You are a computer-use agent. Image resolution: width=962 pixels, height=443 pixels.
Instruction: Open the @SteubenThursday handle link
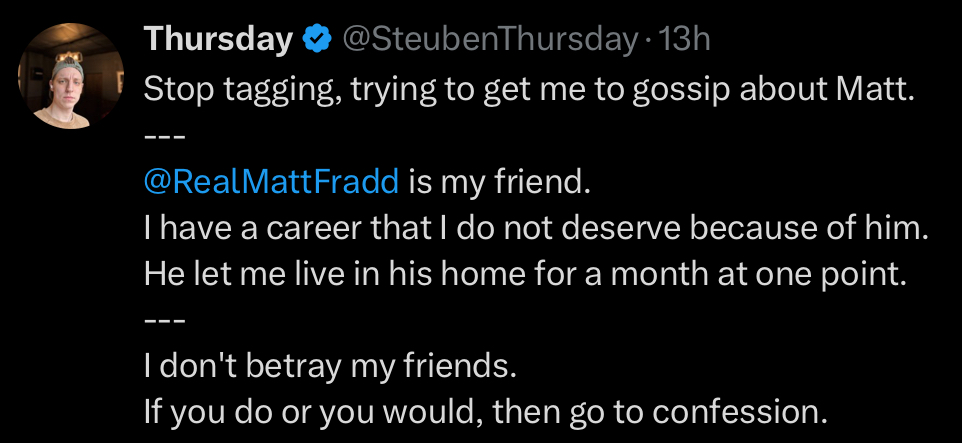489,40
